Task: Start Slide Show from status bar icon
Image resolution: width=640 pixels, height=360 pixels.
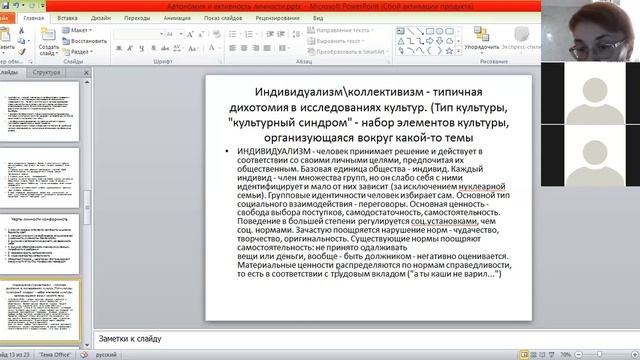Action: (552, 355)
